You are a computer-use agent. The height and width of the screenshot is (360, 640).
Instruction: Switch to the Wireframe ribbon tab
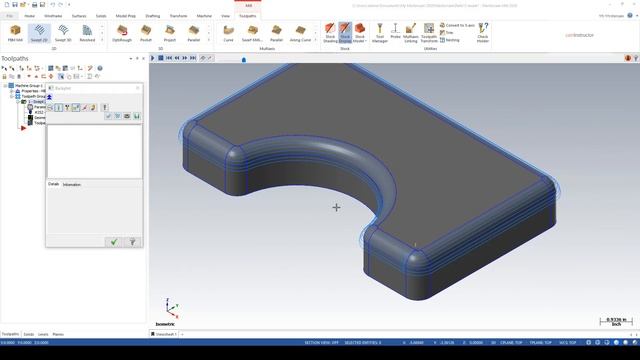(53, 16)
